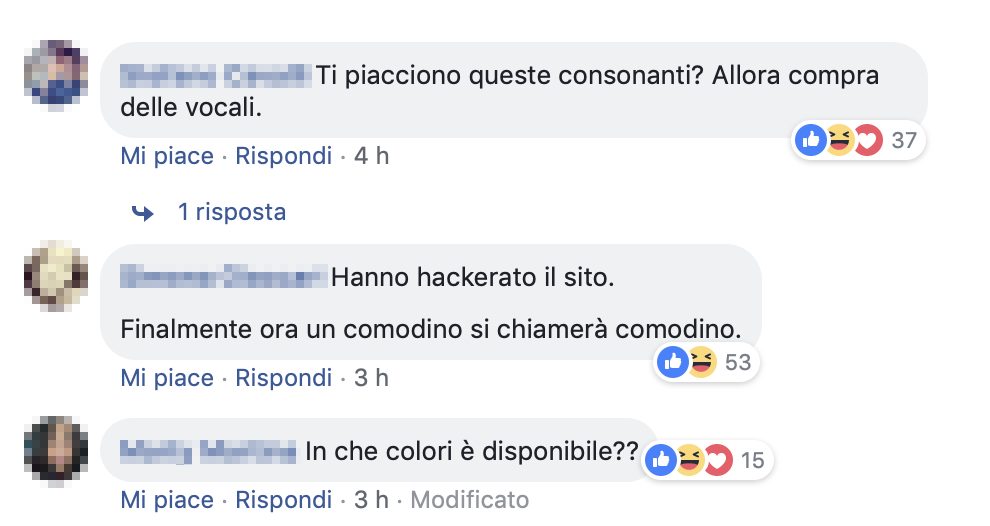This screenshot has width=990, height=526.
Task: Click the blue like reaction on vocali comment
Action: coord(811,140)
